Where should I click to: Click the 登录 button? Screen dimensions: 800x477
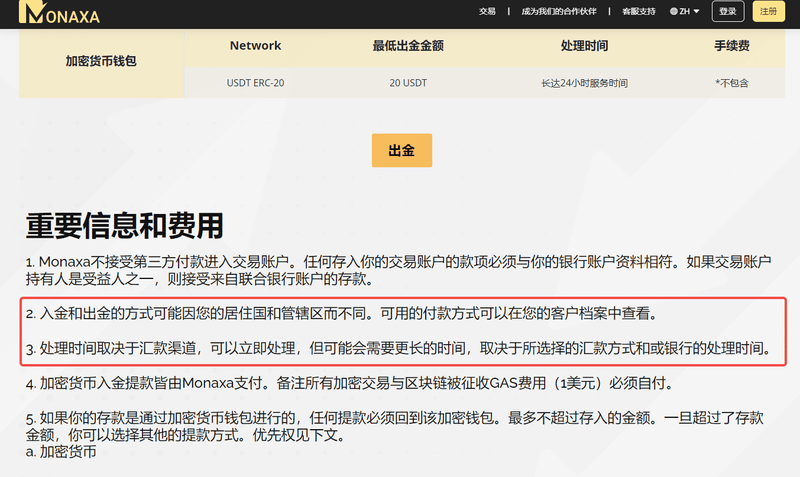click(x=728, y=11)
